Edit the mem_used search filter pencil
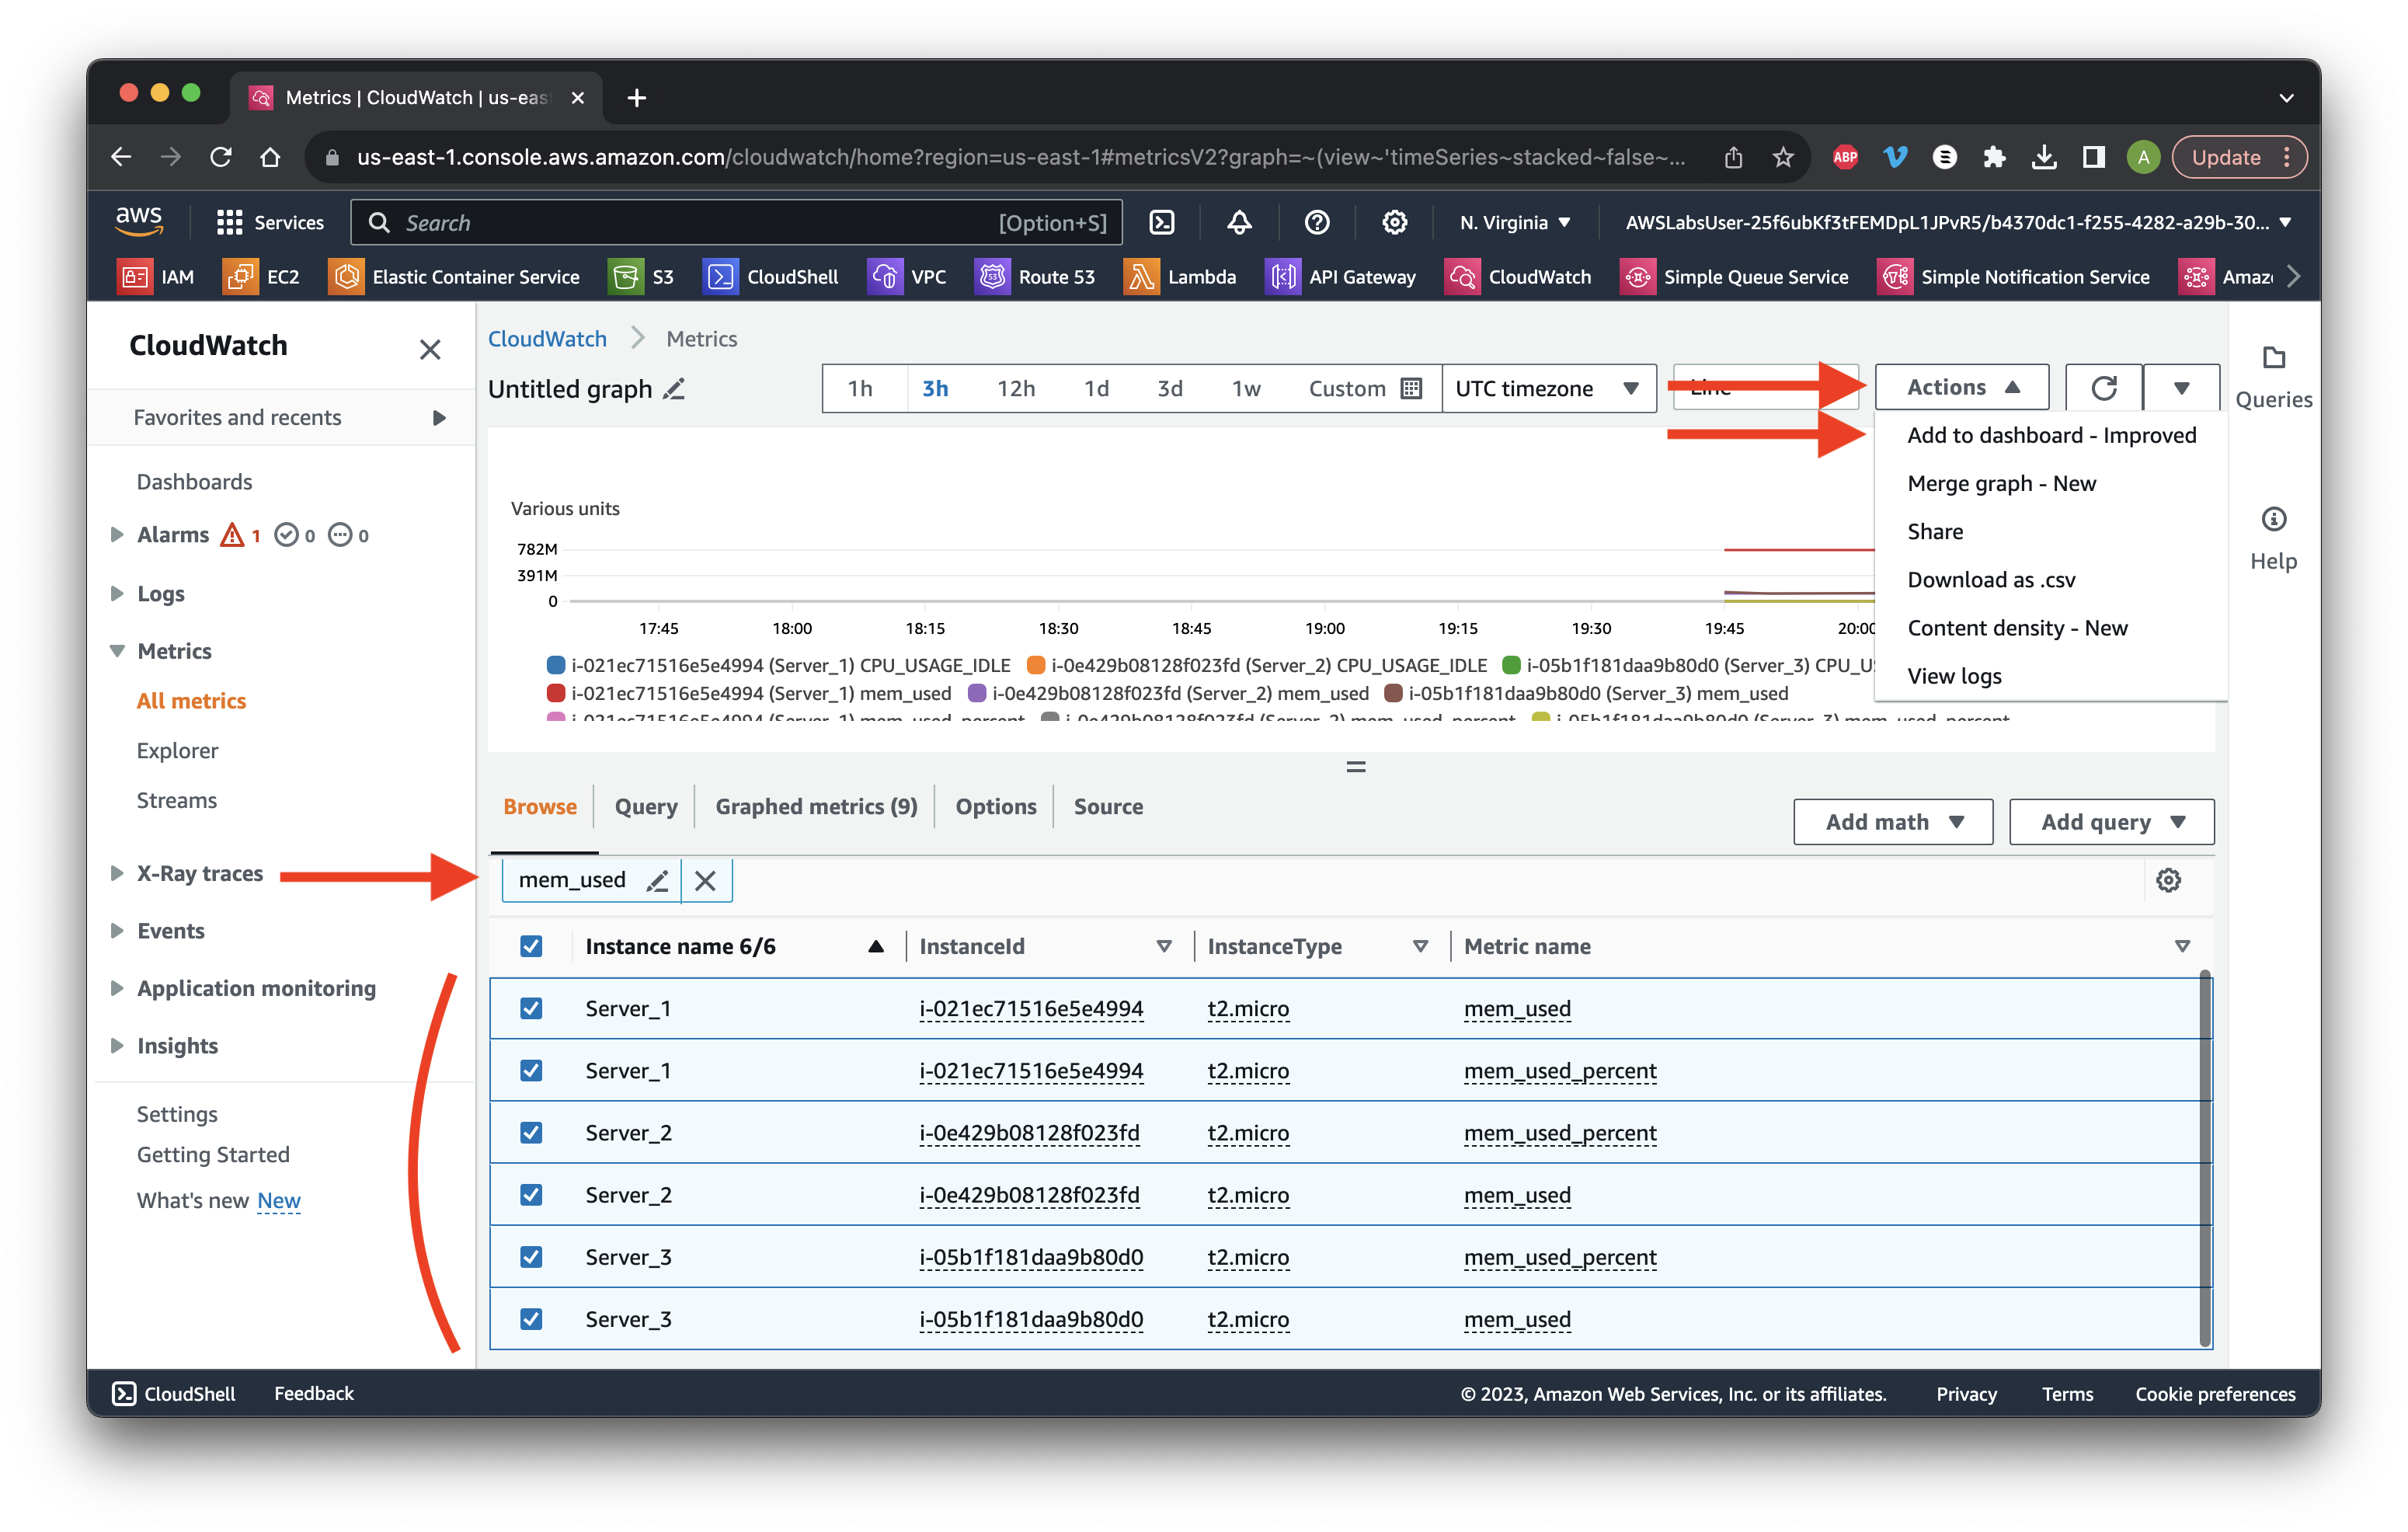This screenshot has width=2408, height=1532. pos(657,880)
